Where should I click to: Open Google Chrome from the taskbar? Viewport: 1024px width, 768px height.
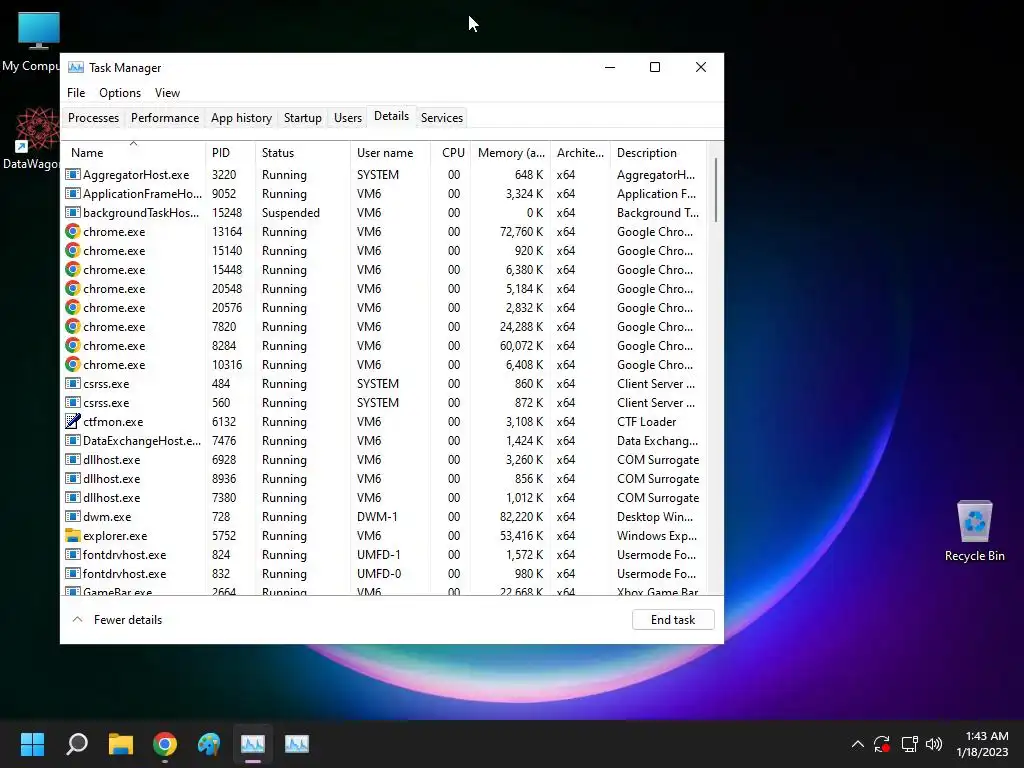click(x=165, y=744)
